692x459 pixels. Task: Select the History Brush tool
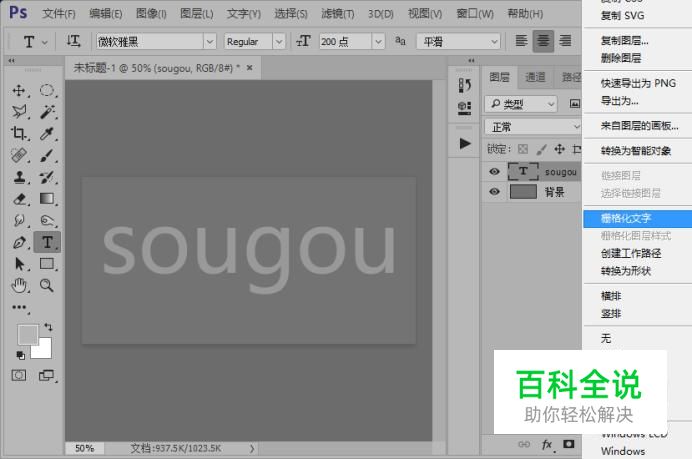click(47, 177)
